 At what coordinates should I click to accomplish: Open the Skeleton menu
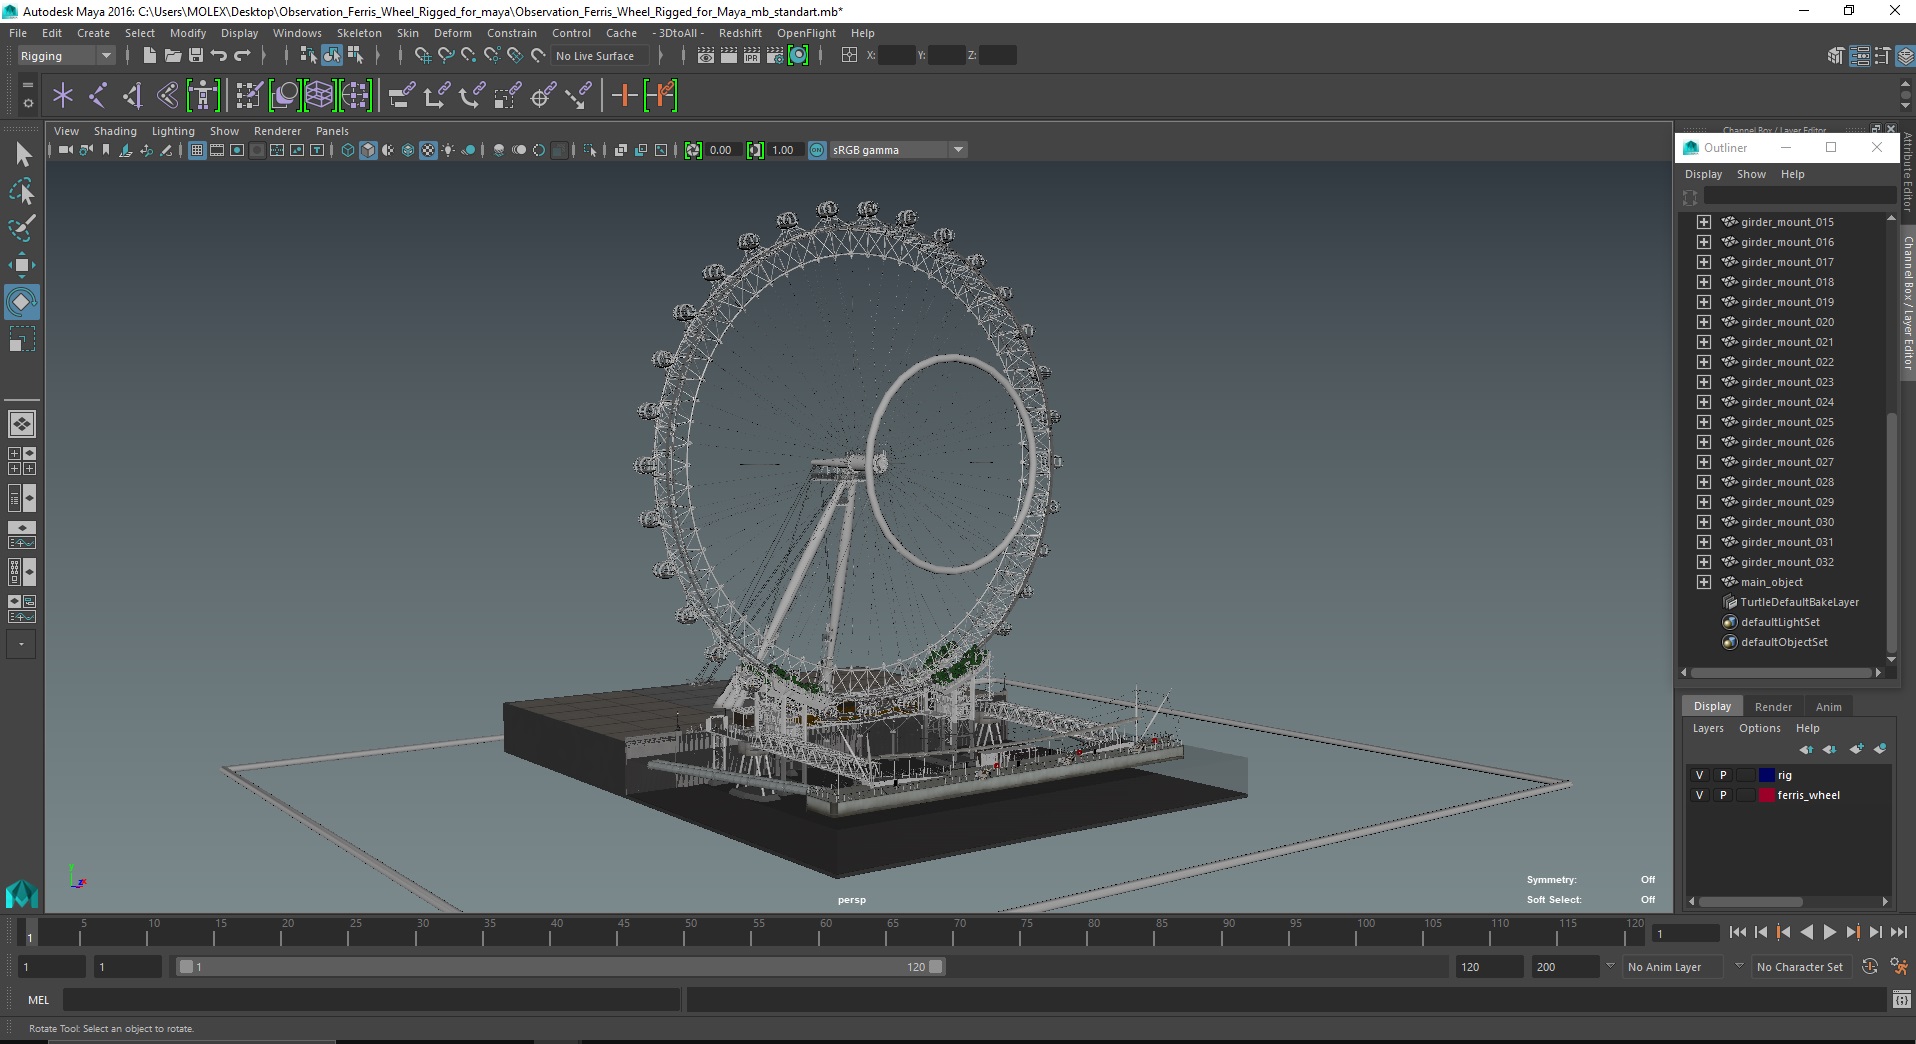(x=359, y=33)
